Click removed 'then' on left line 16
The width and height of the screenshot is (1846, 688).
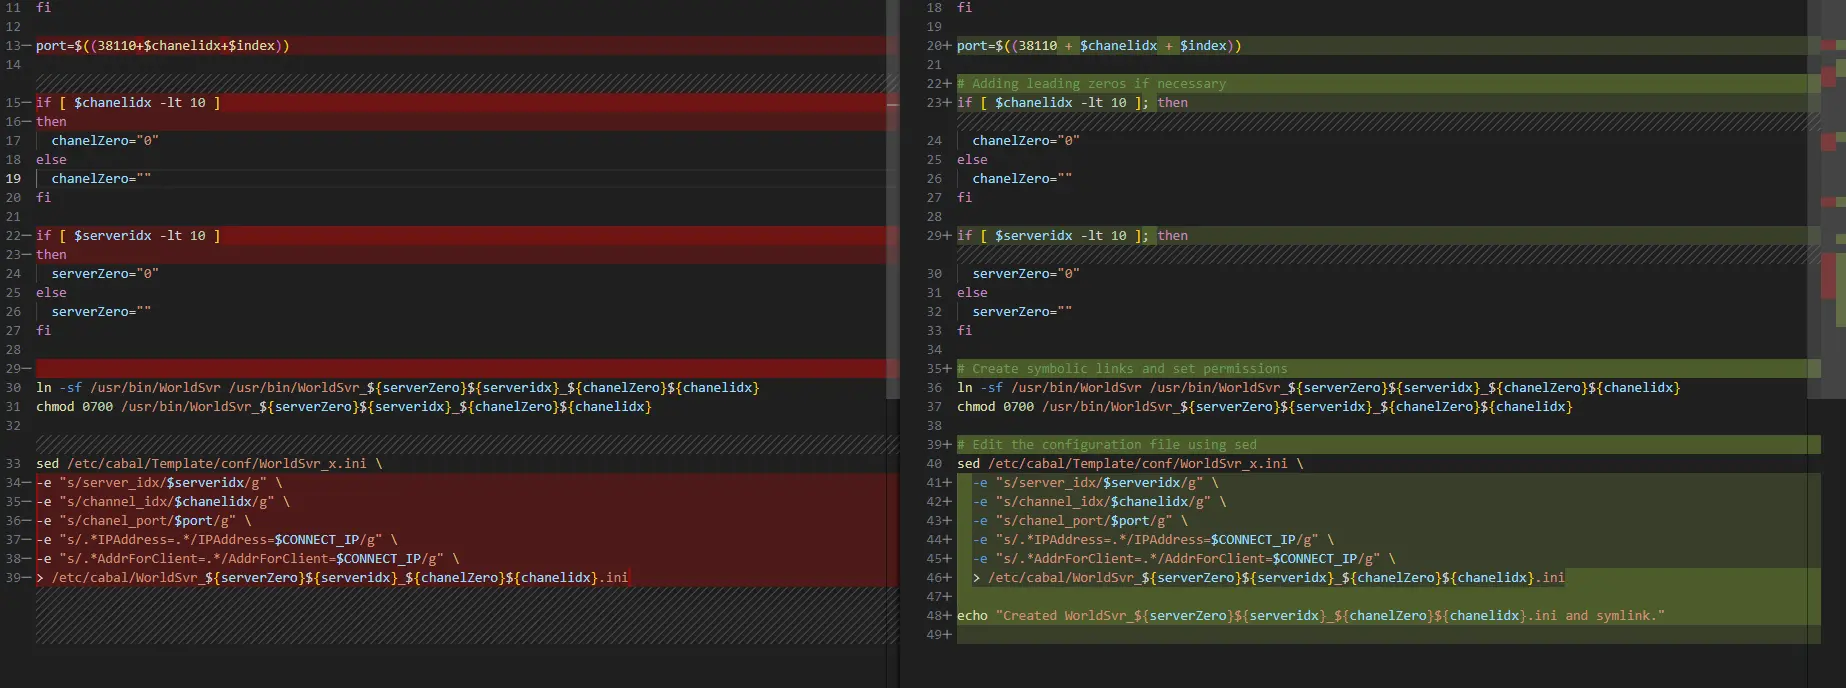pyautogui.click(x=51, y=121)
